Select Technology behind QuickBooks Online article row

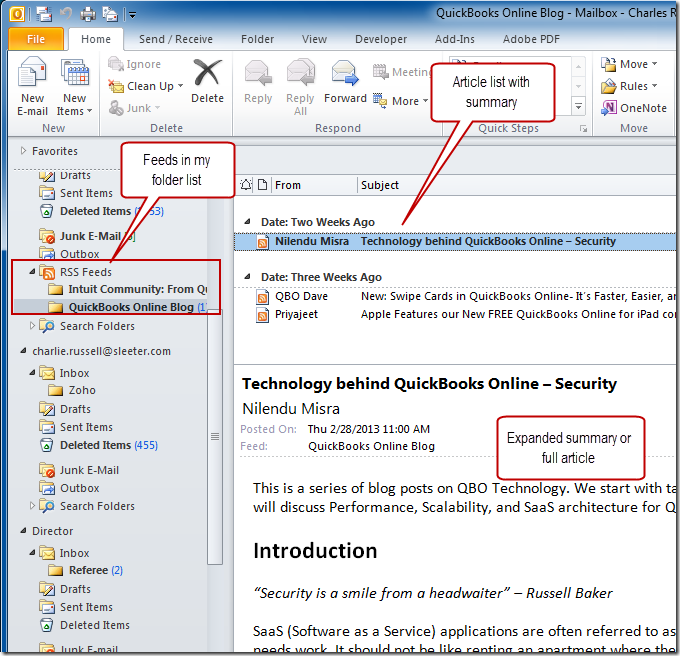(455, 242)
